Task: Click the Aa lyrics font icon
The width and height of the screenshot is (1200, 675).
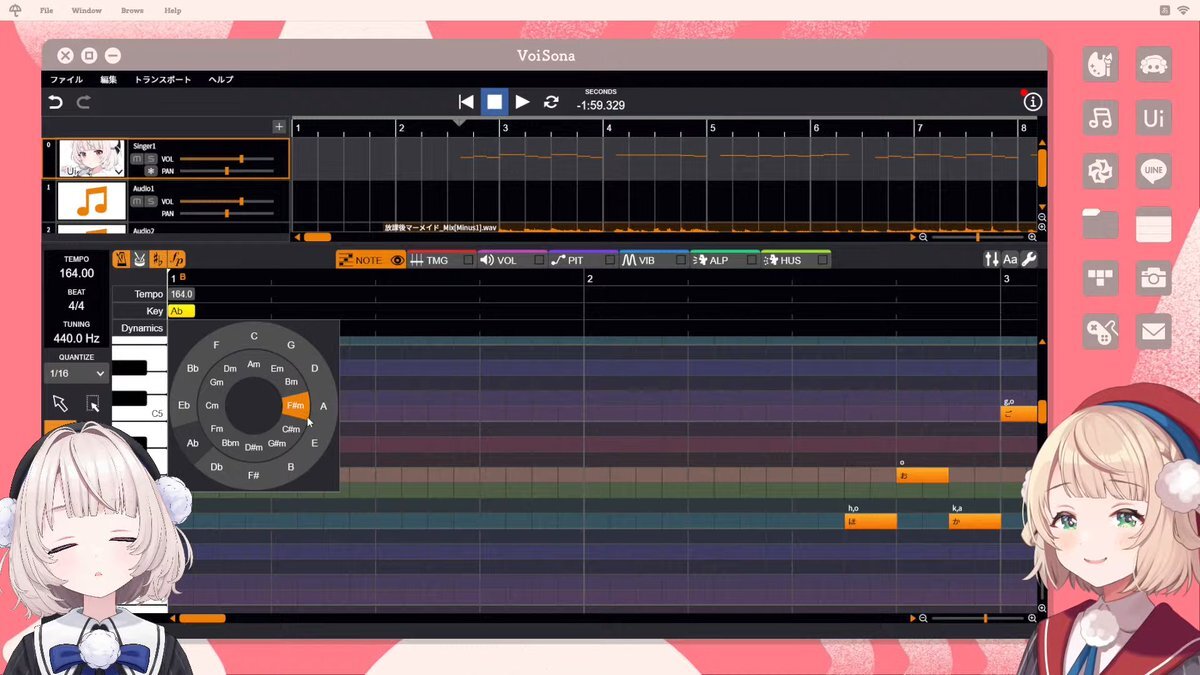Action: [1010, 260]
